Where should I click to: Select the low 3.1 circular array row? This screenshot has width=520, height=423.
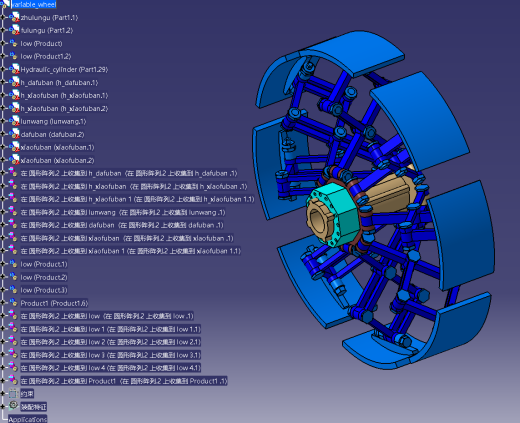(x=111, y=355)
